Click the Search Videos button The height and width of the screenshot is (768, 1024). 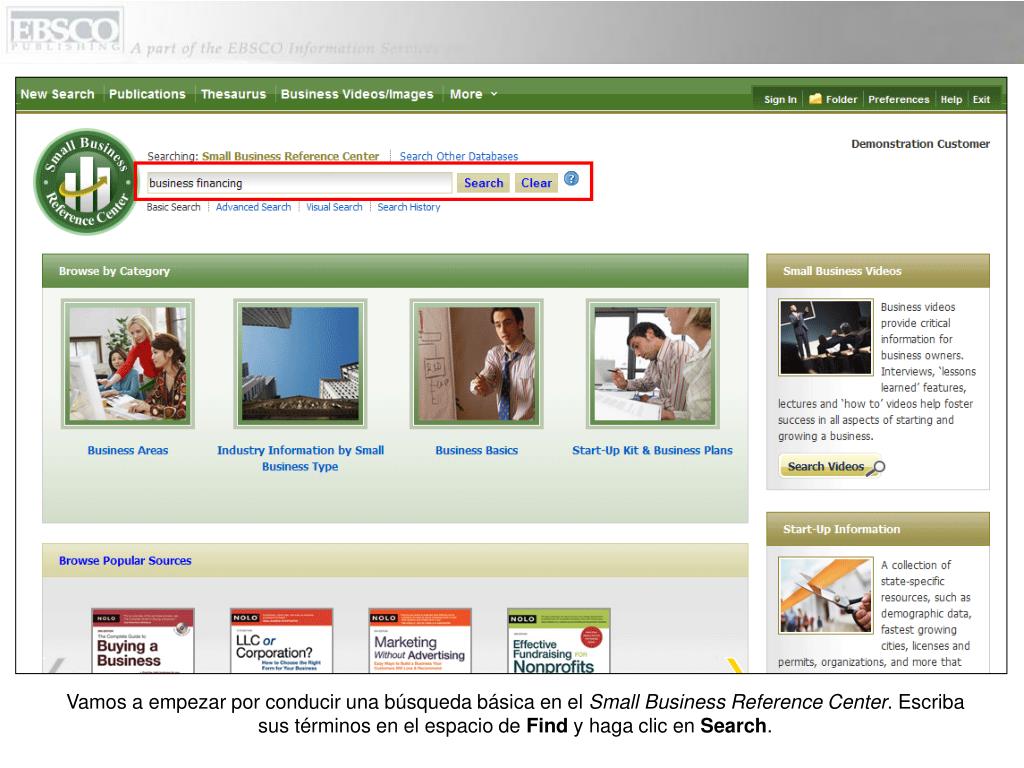(x=831, y=466)
